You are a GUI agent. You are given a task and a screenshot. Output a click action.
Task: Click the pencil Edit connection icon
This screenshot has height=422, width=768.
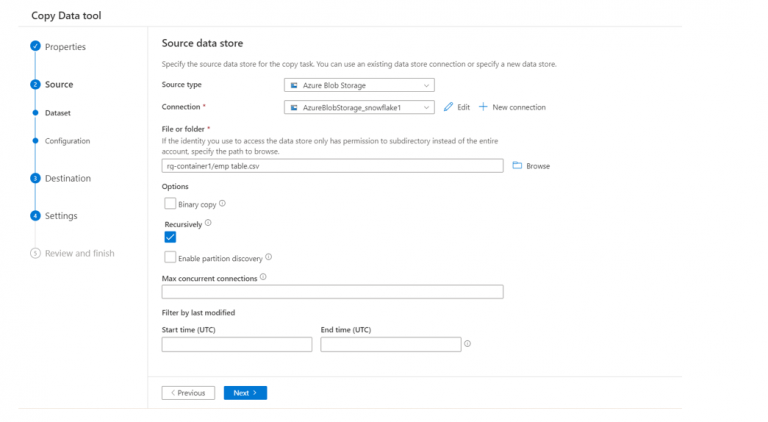[448, 107]
